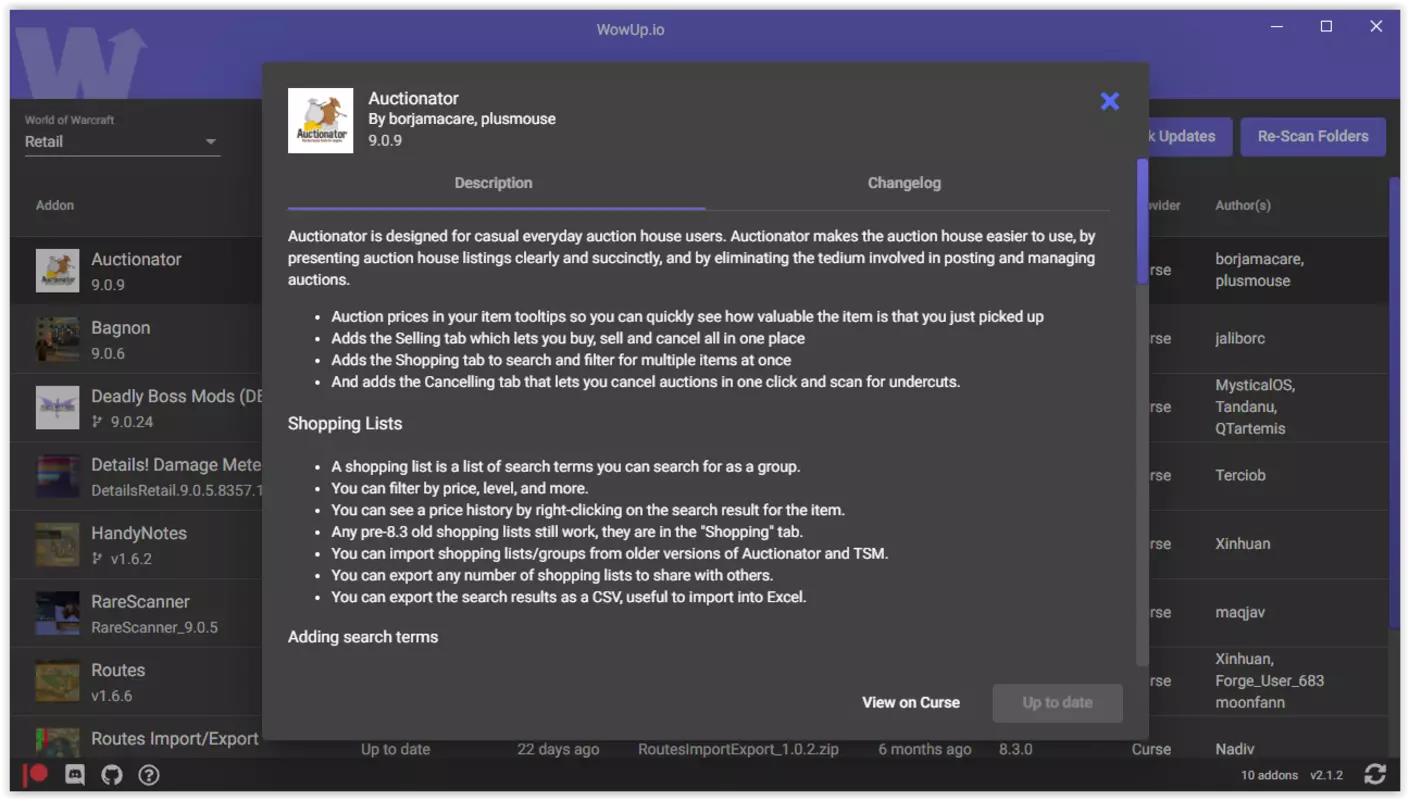Maximize the WowUp.io window
The height and width of the screenshot is (800, 1409).
pyautogui.click(x=1326, y=27)
